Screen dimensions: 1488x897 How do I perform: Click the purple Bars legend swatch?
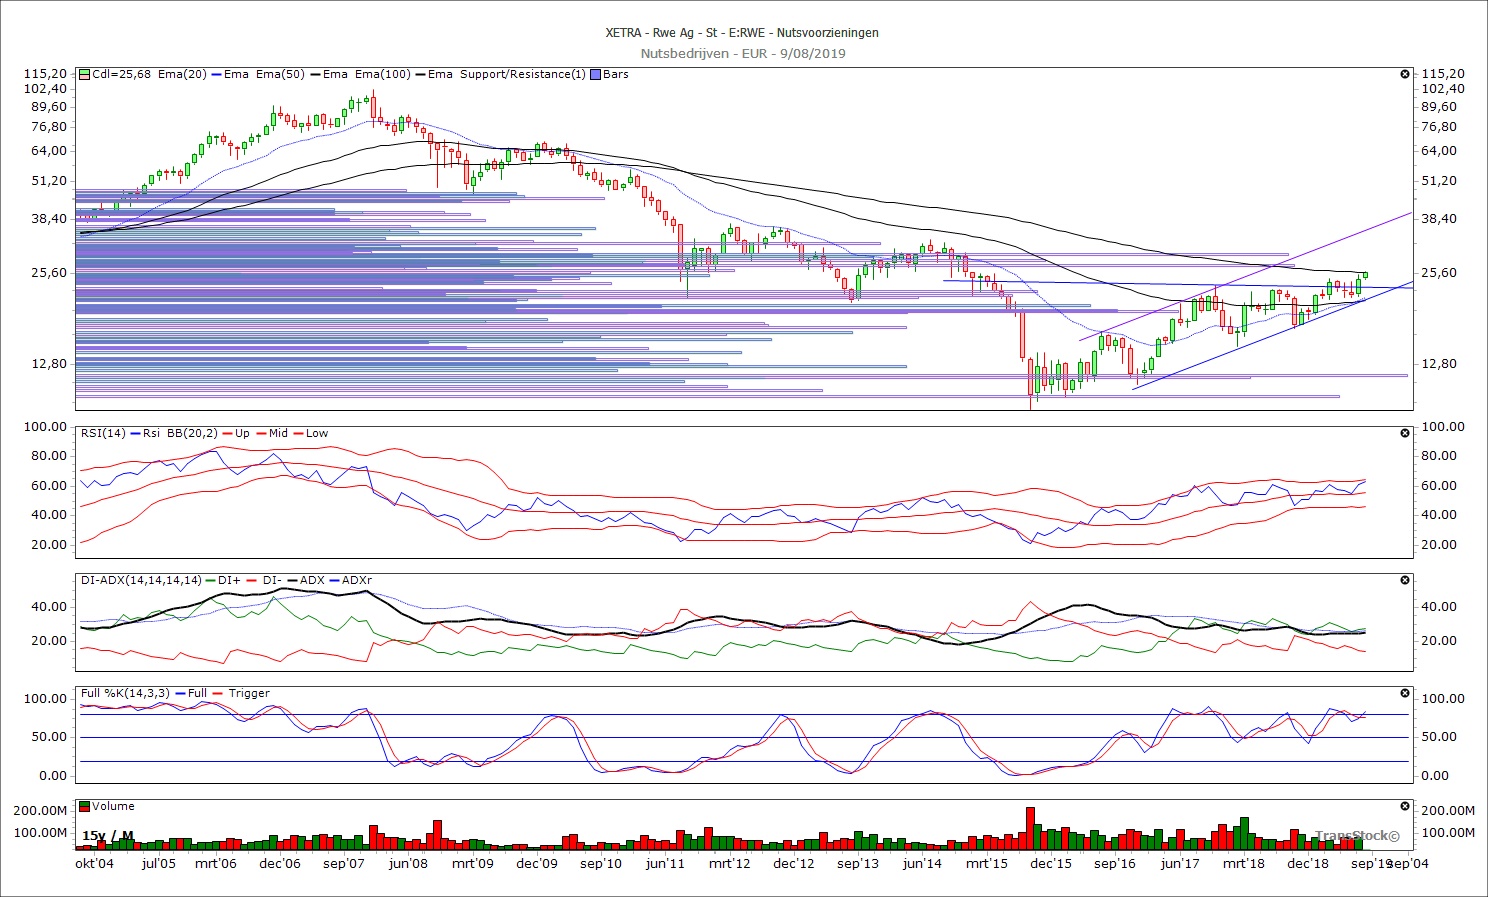pos(596,74)
